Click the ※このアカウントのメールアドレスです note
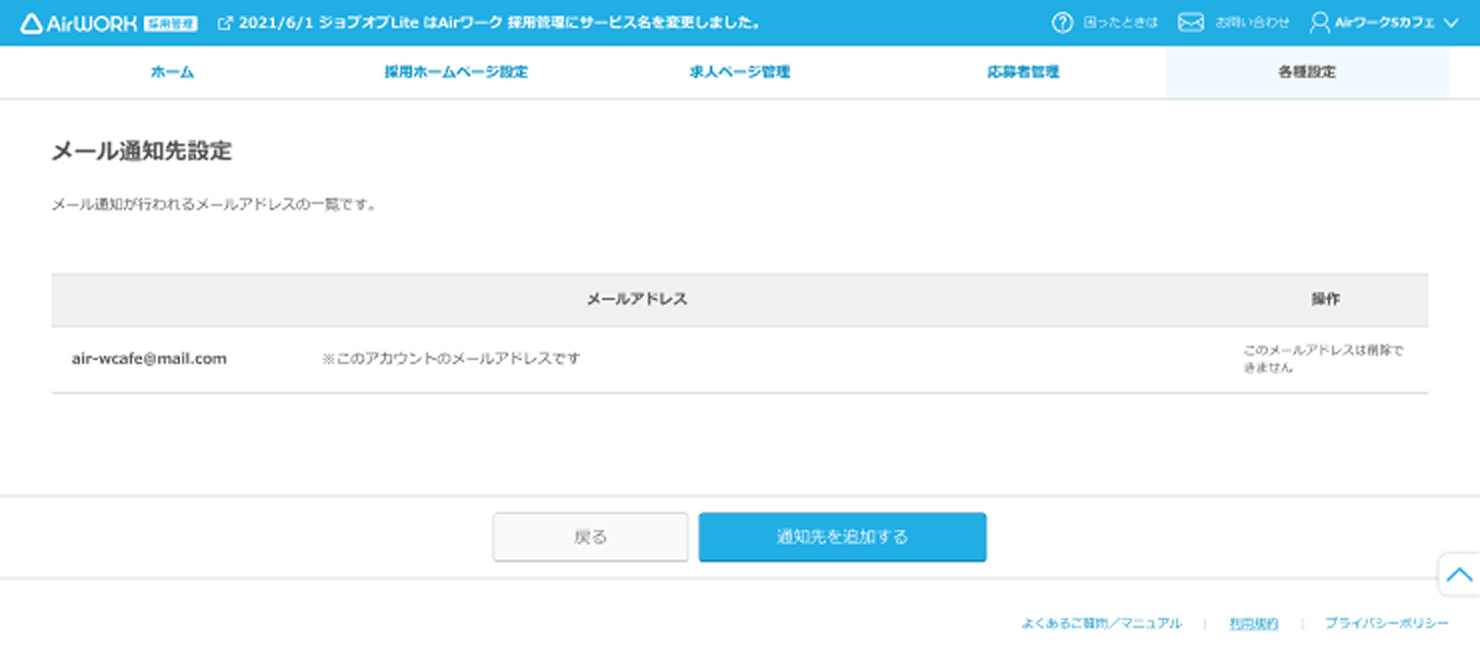Viewport: 1480px width, 670px height. coord(451,358)
